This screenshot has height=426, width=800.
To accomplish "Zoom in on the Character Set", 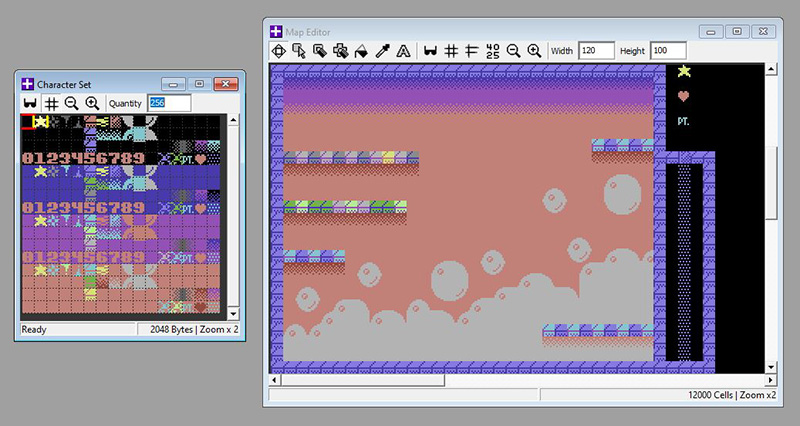I will tap(92, 103).
